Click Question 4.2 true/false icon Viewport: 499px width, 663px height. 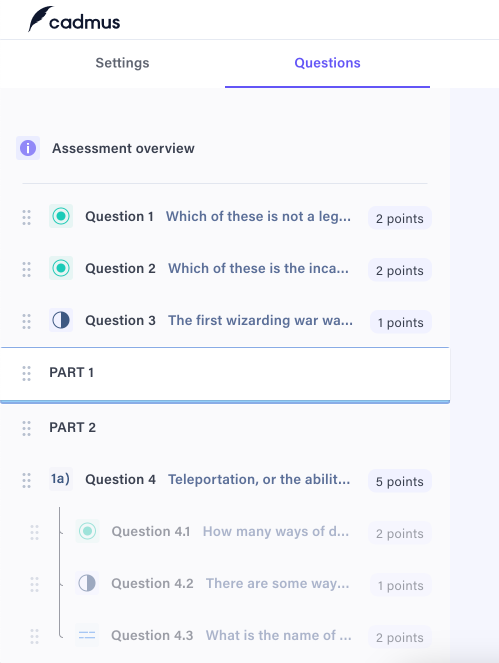coord(87,583)
